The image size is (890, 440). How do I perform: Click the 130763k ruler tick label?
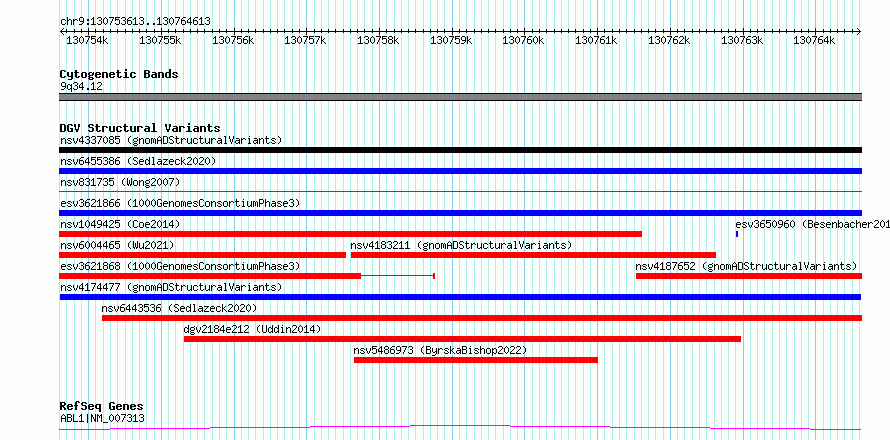click(742, 40)
